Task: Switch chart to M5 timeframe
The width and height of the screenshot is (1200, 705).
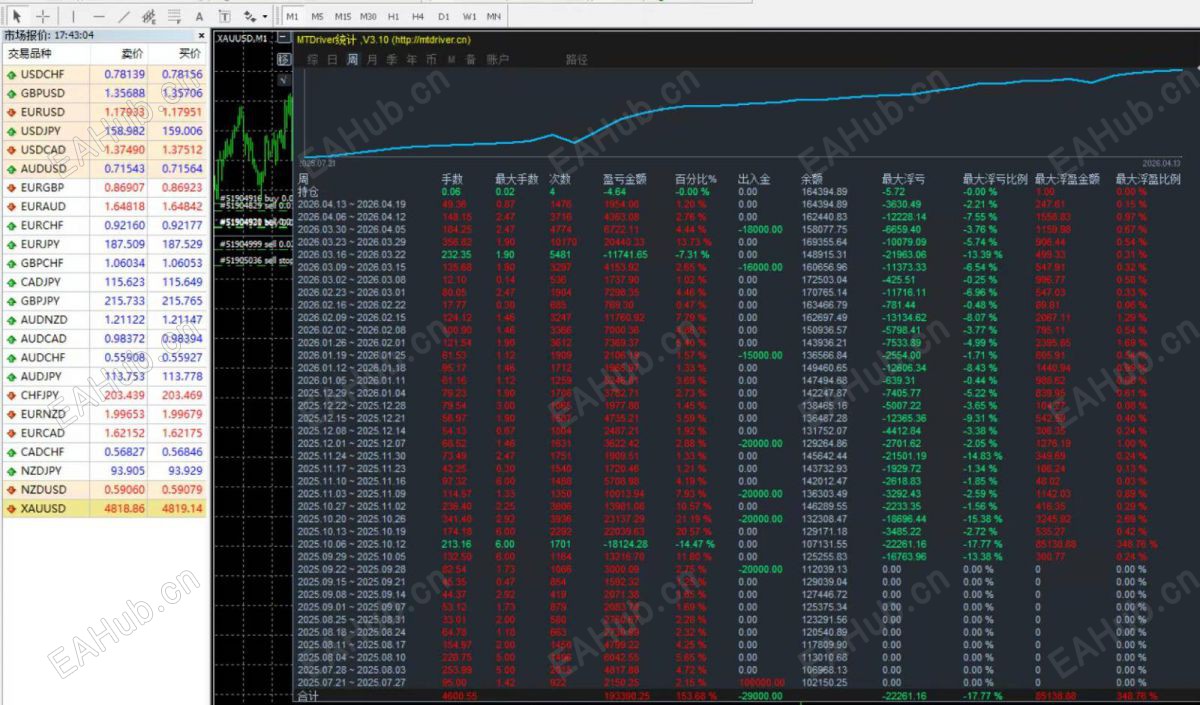Action: (317, 17)
